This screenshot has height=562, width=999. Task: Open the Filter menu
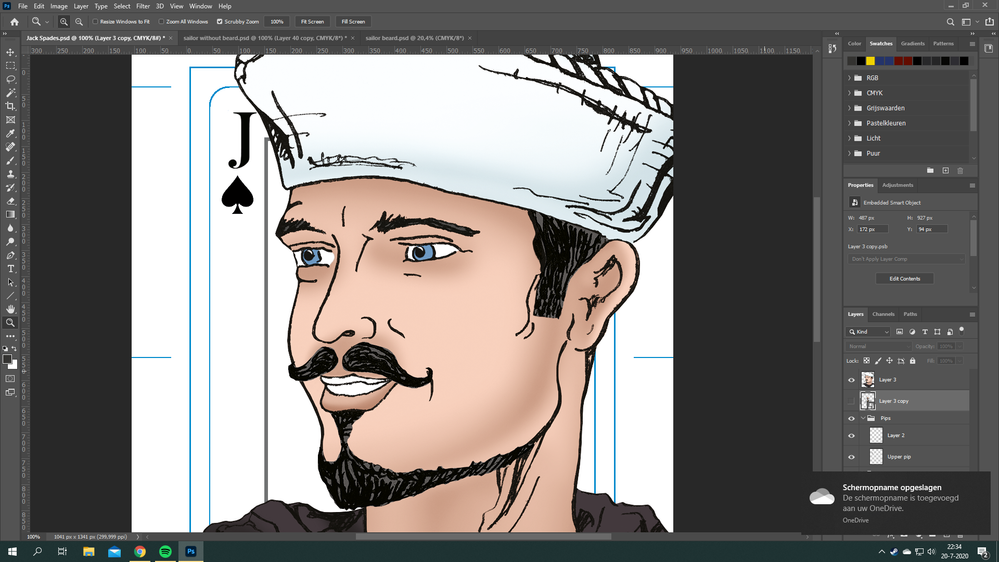(143, 6)
